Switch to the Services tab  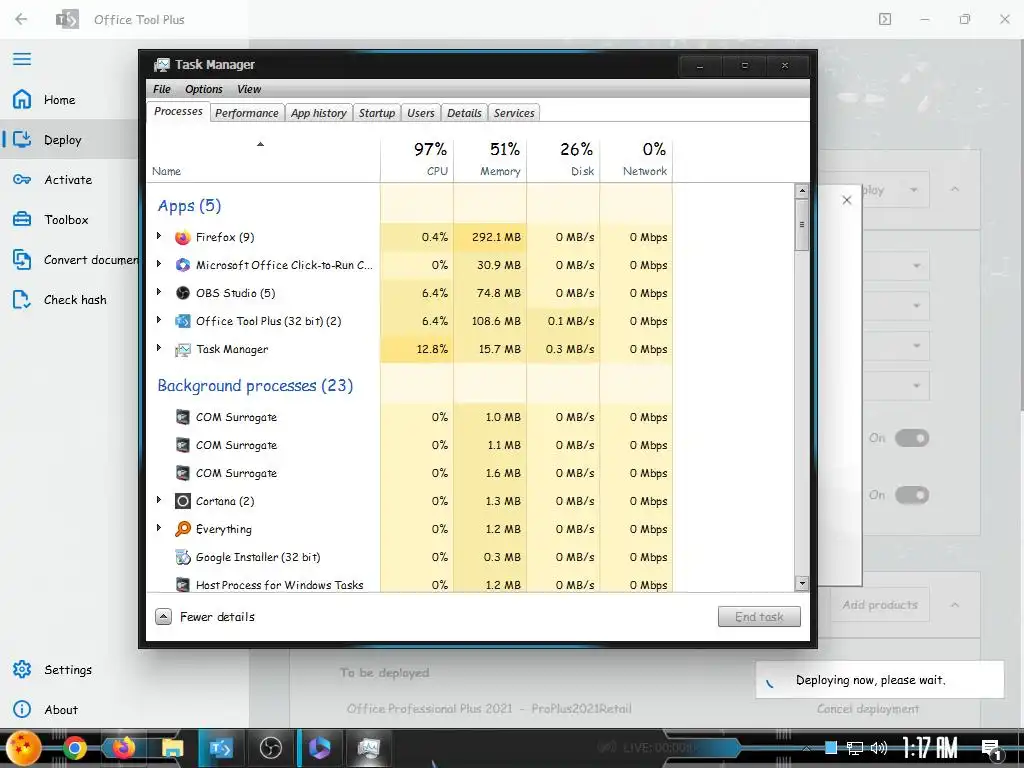pyautogui.click(x=514, y=113)
